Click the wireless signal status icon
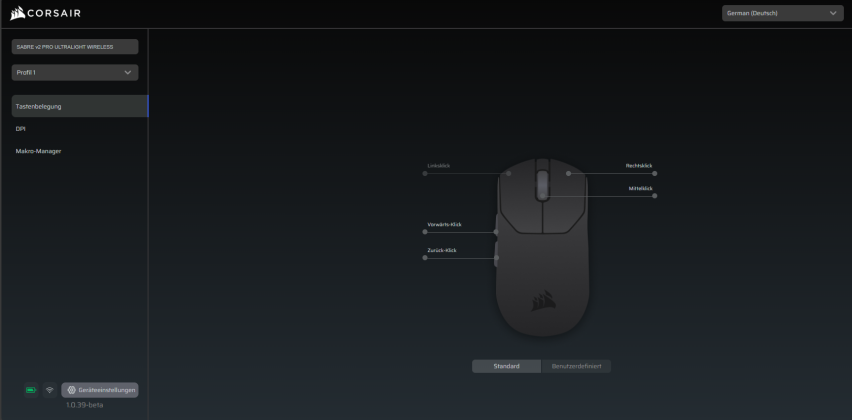 click(50, 390)
